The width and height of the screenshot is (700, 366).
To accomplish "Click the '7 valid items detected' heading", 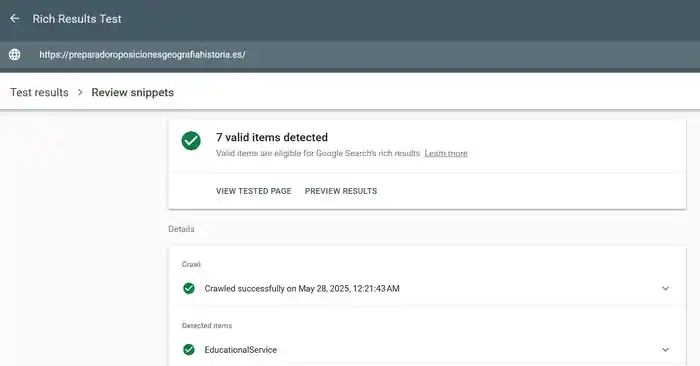I will [272, 137].
